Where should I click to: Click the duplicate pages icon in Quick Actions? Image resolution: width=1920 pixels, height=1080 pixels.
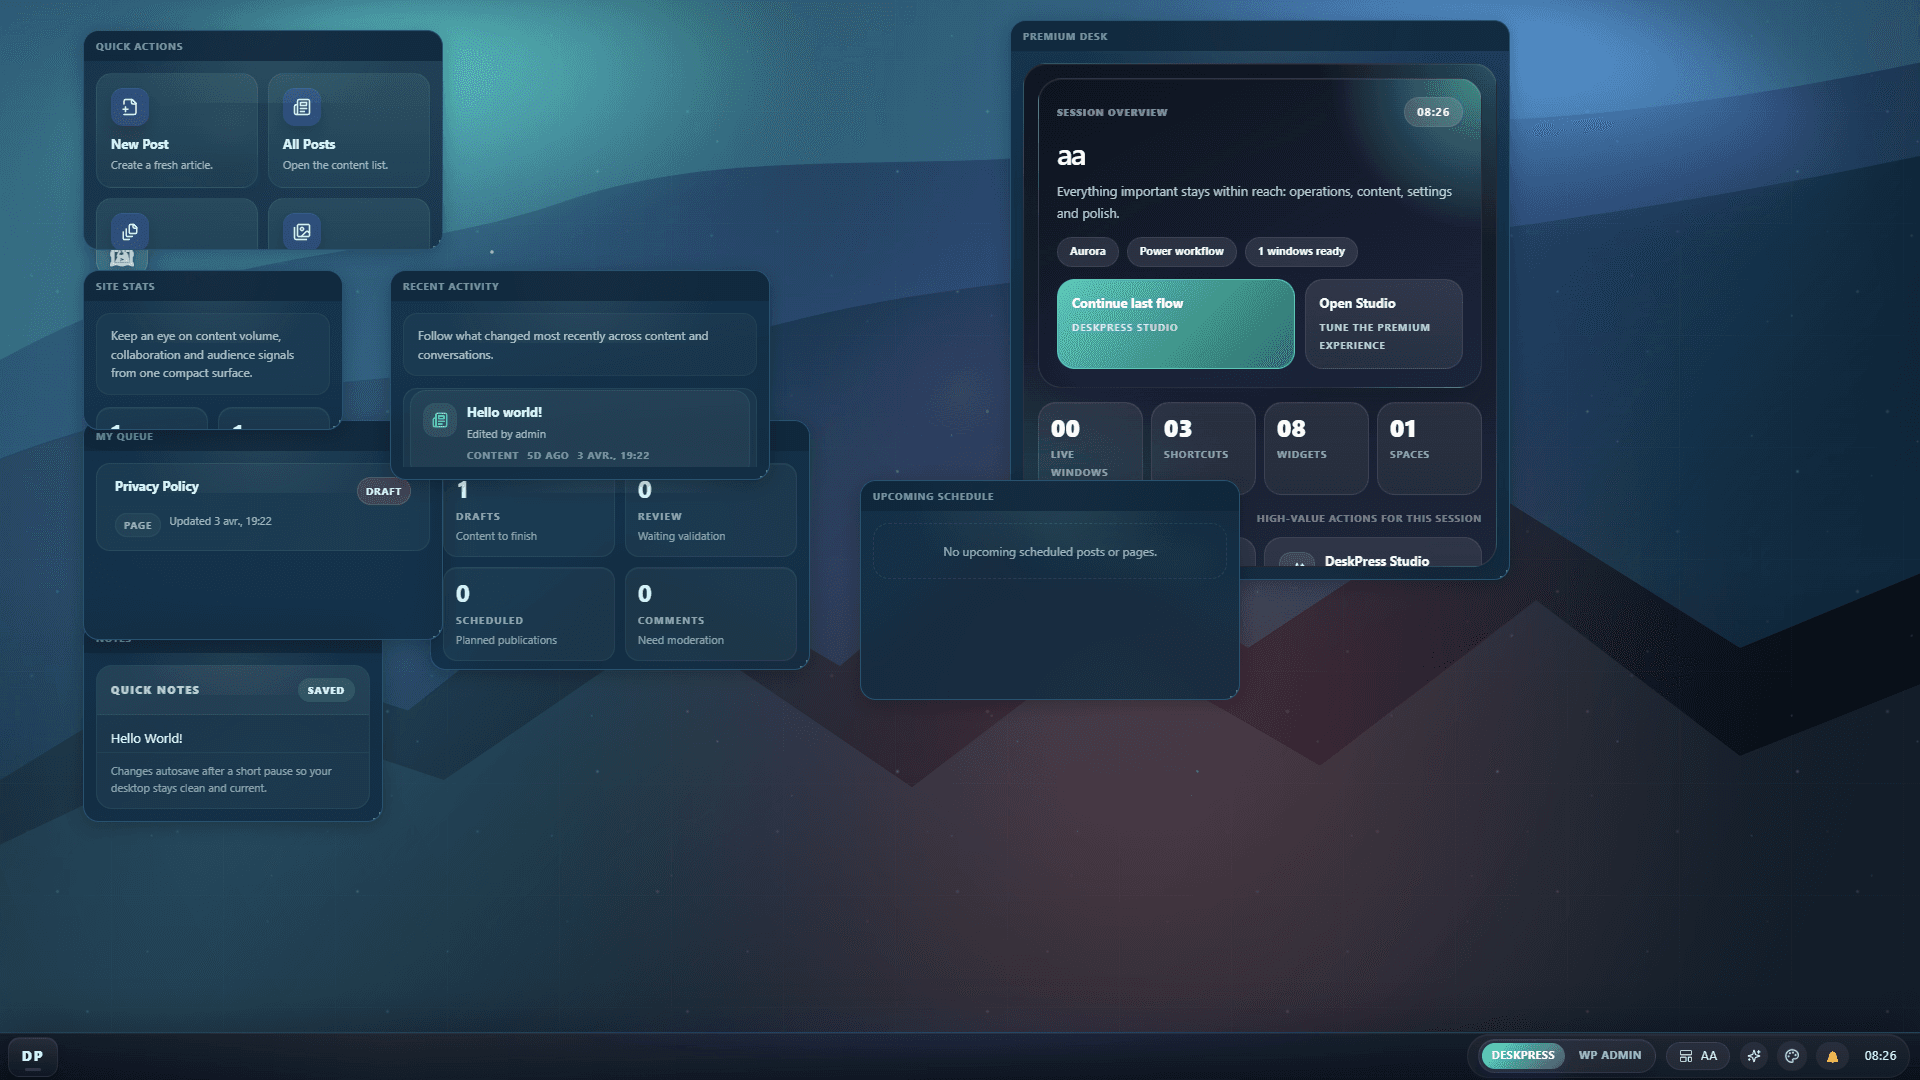click(129, 231)
